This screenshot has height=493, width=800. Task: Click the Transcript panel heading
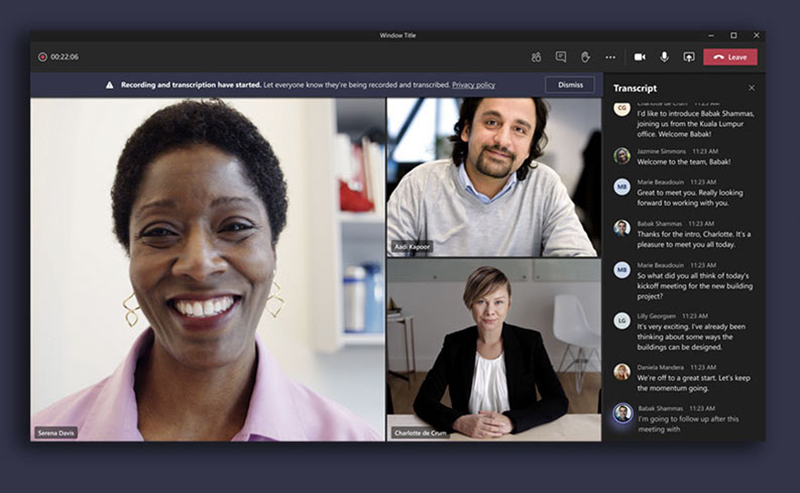[x=635, y=88]
